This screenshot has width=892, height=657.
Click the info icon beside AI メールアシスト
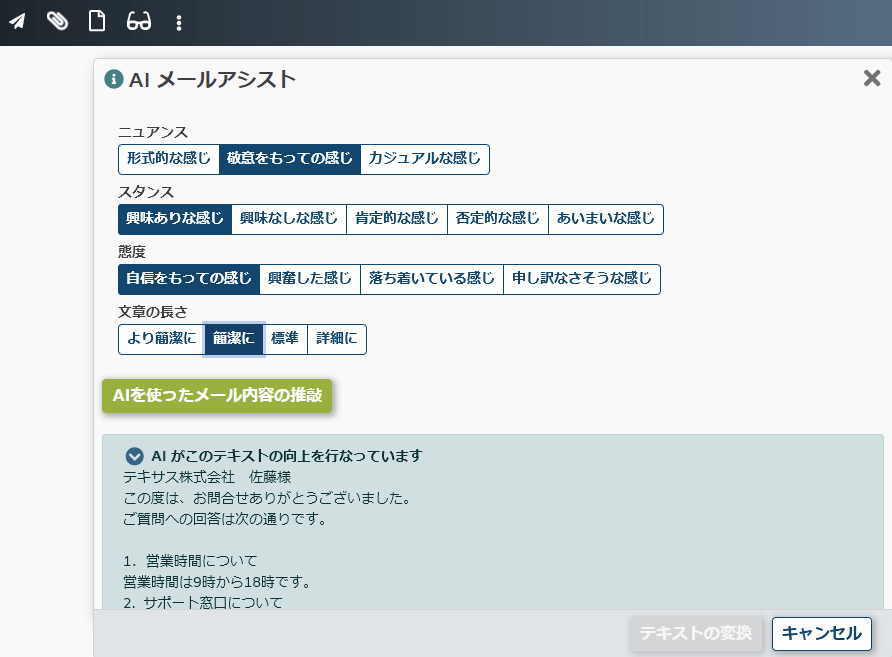[x=114, y=80]
